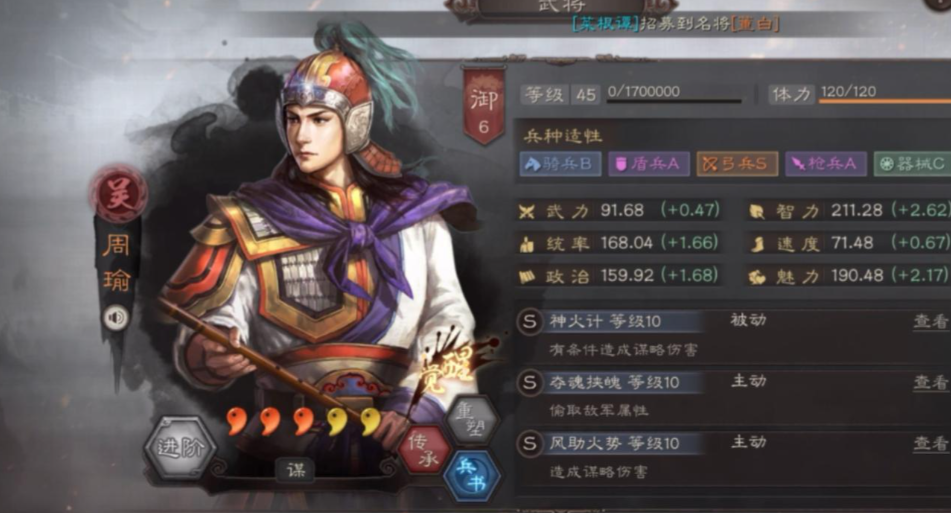The image size is (951, 513).
Task: Select the 弓兵S troop aptitude tag
Action: (x=737, y=164)
